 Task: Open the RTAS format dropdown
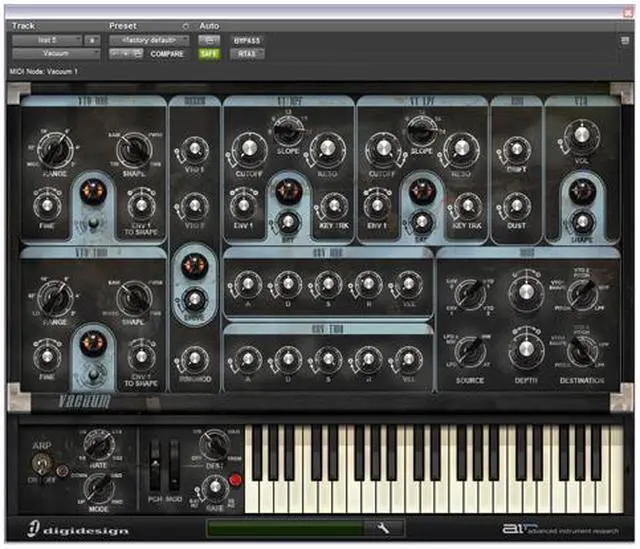coord(247,53)
